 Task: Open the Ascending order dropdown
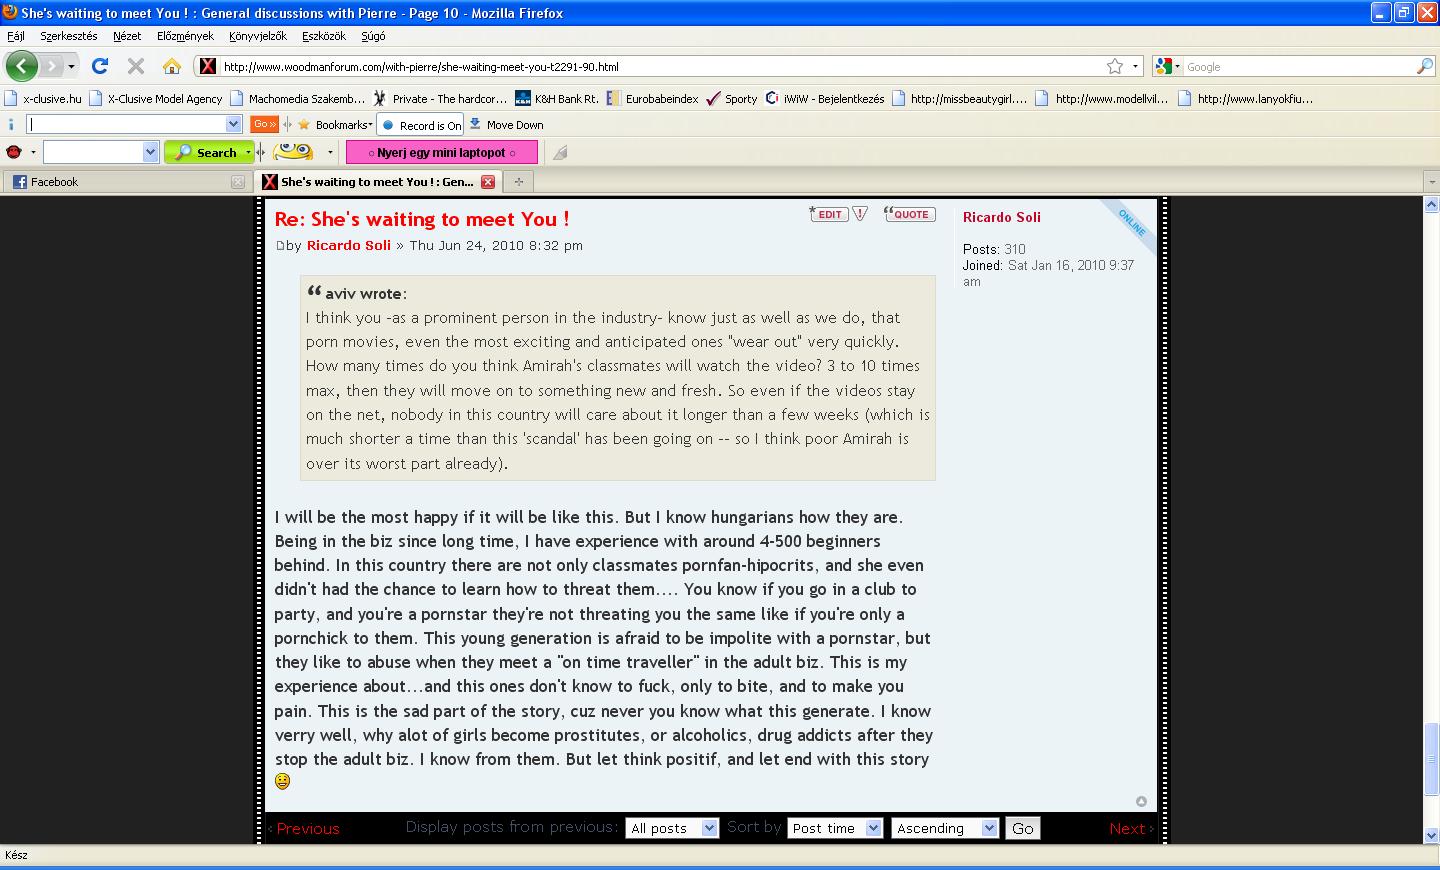944,828
